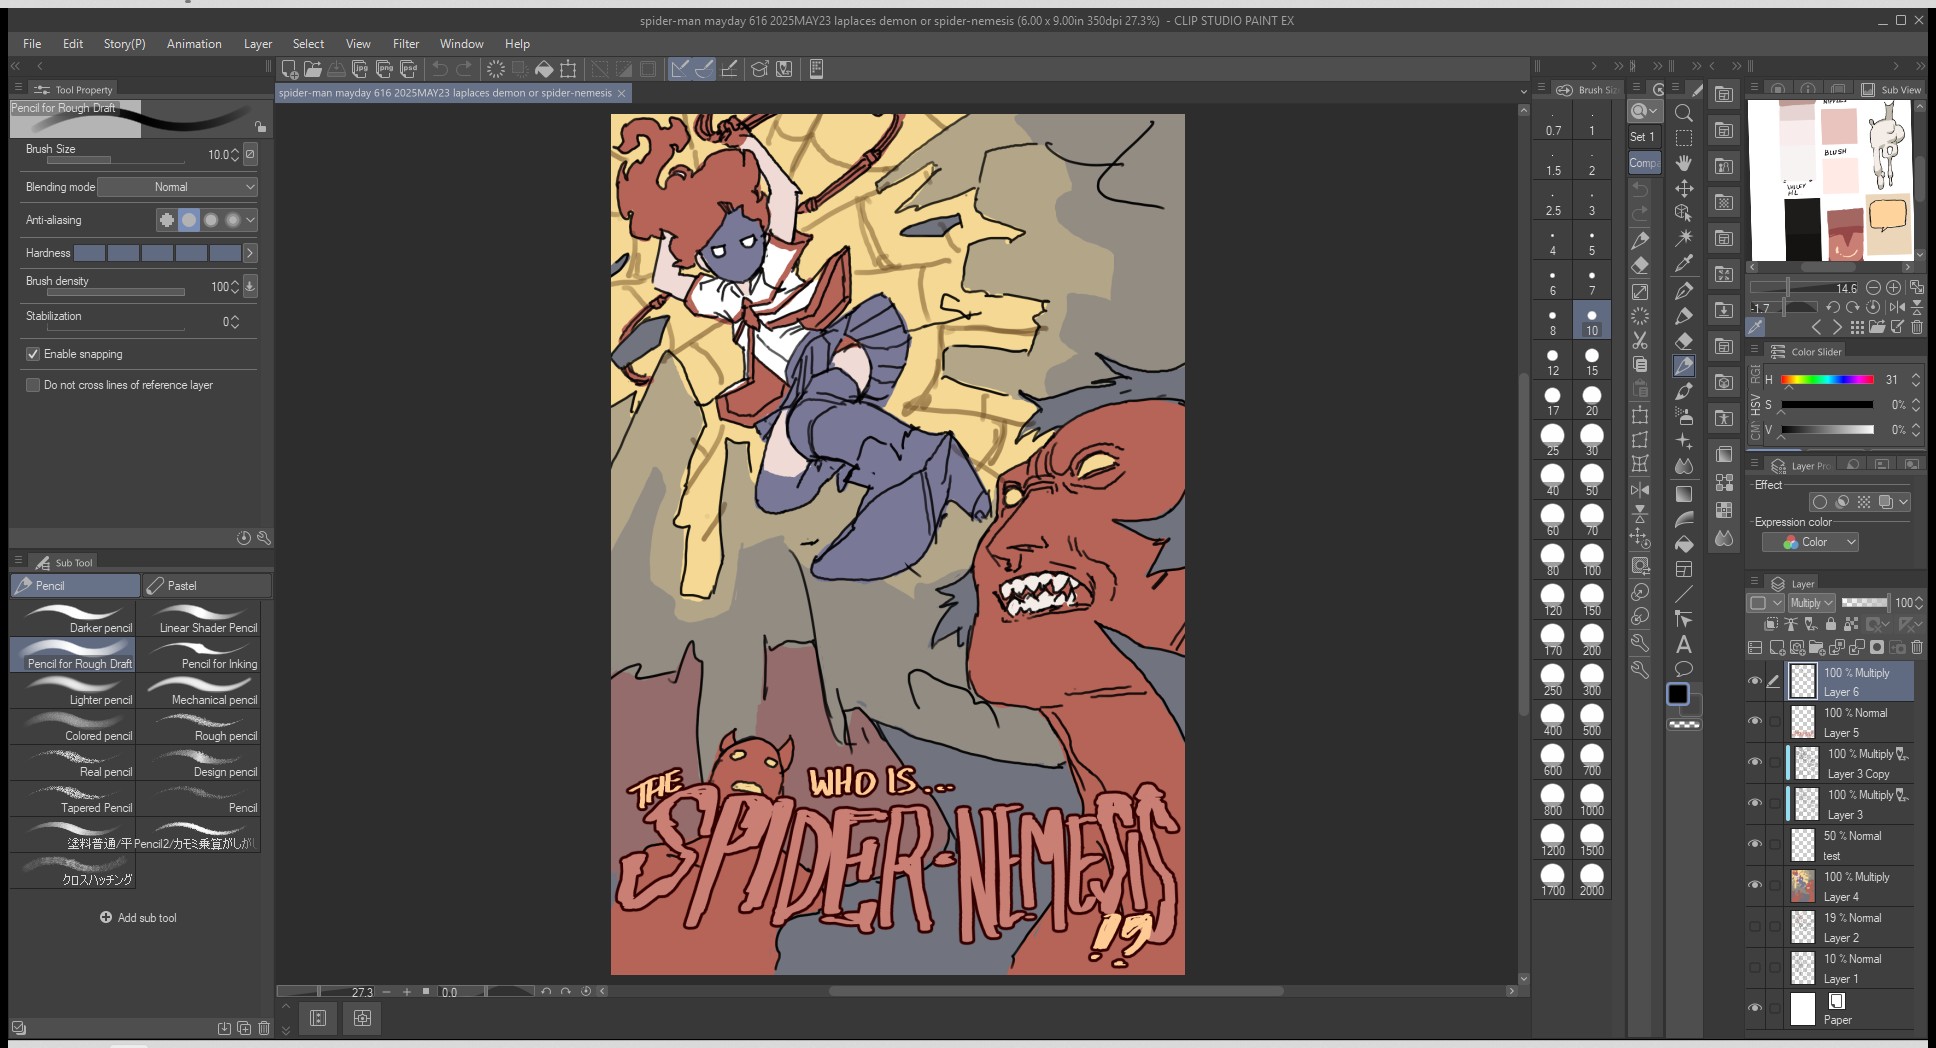Click the Delete layer trash icon
1936x1048 pixels.
[x=1917, y=647]
